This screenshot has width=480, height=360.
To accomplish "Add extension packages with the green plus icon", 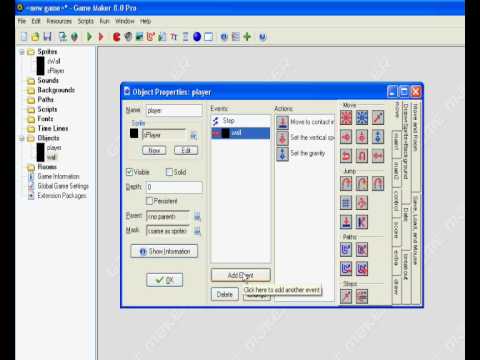I will pos(247,36).
